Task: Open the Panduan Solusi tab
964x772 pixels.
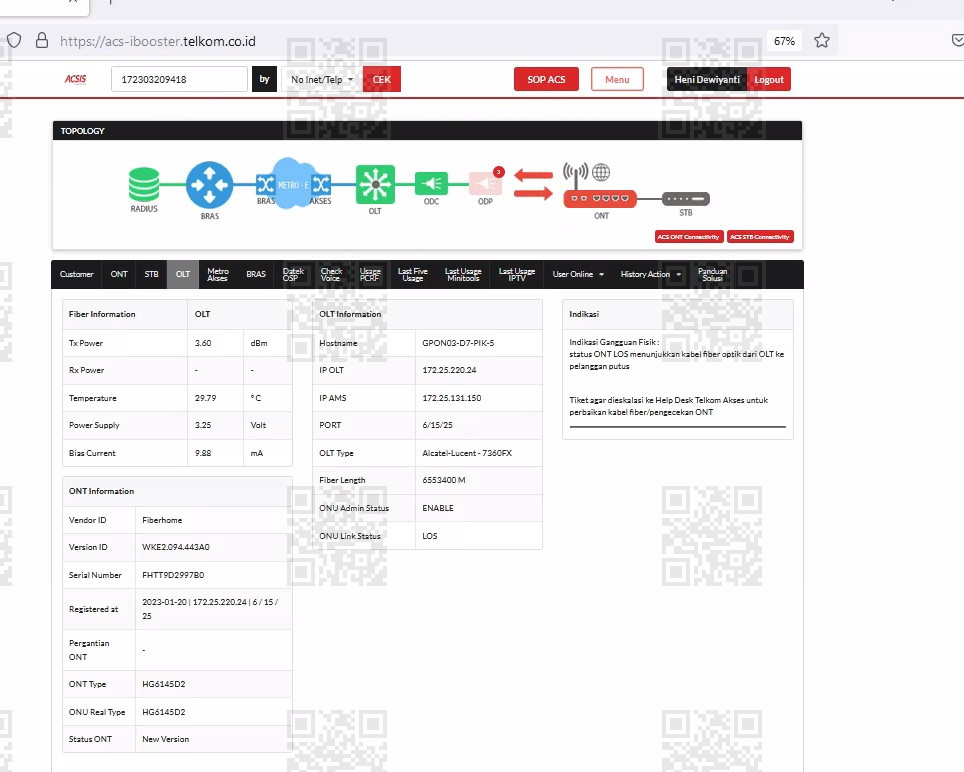Action: pyautogui.click(x=713, y=274)
